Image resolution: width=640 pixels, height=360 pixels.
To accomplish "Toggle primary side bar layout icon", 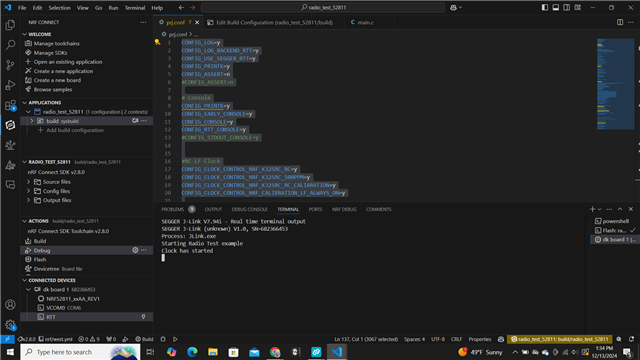I will pyautogui.click(x=545, y=7).
